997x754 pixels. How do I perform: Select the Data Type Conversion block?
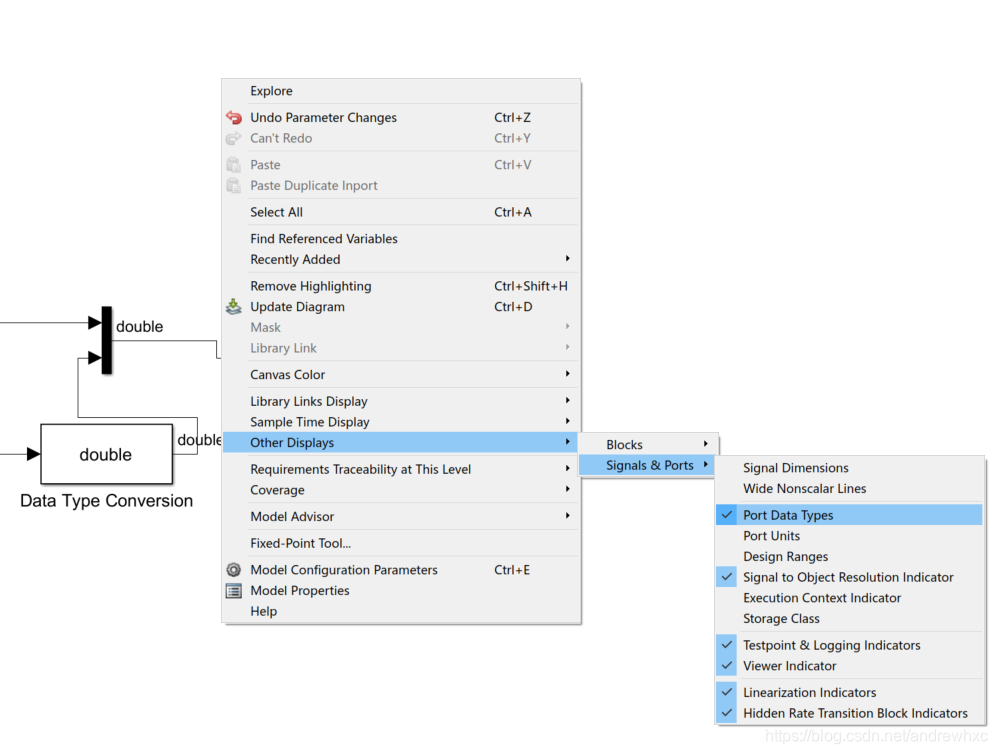[106, 454]
